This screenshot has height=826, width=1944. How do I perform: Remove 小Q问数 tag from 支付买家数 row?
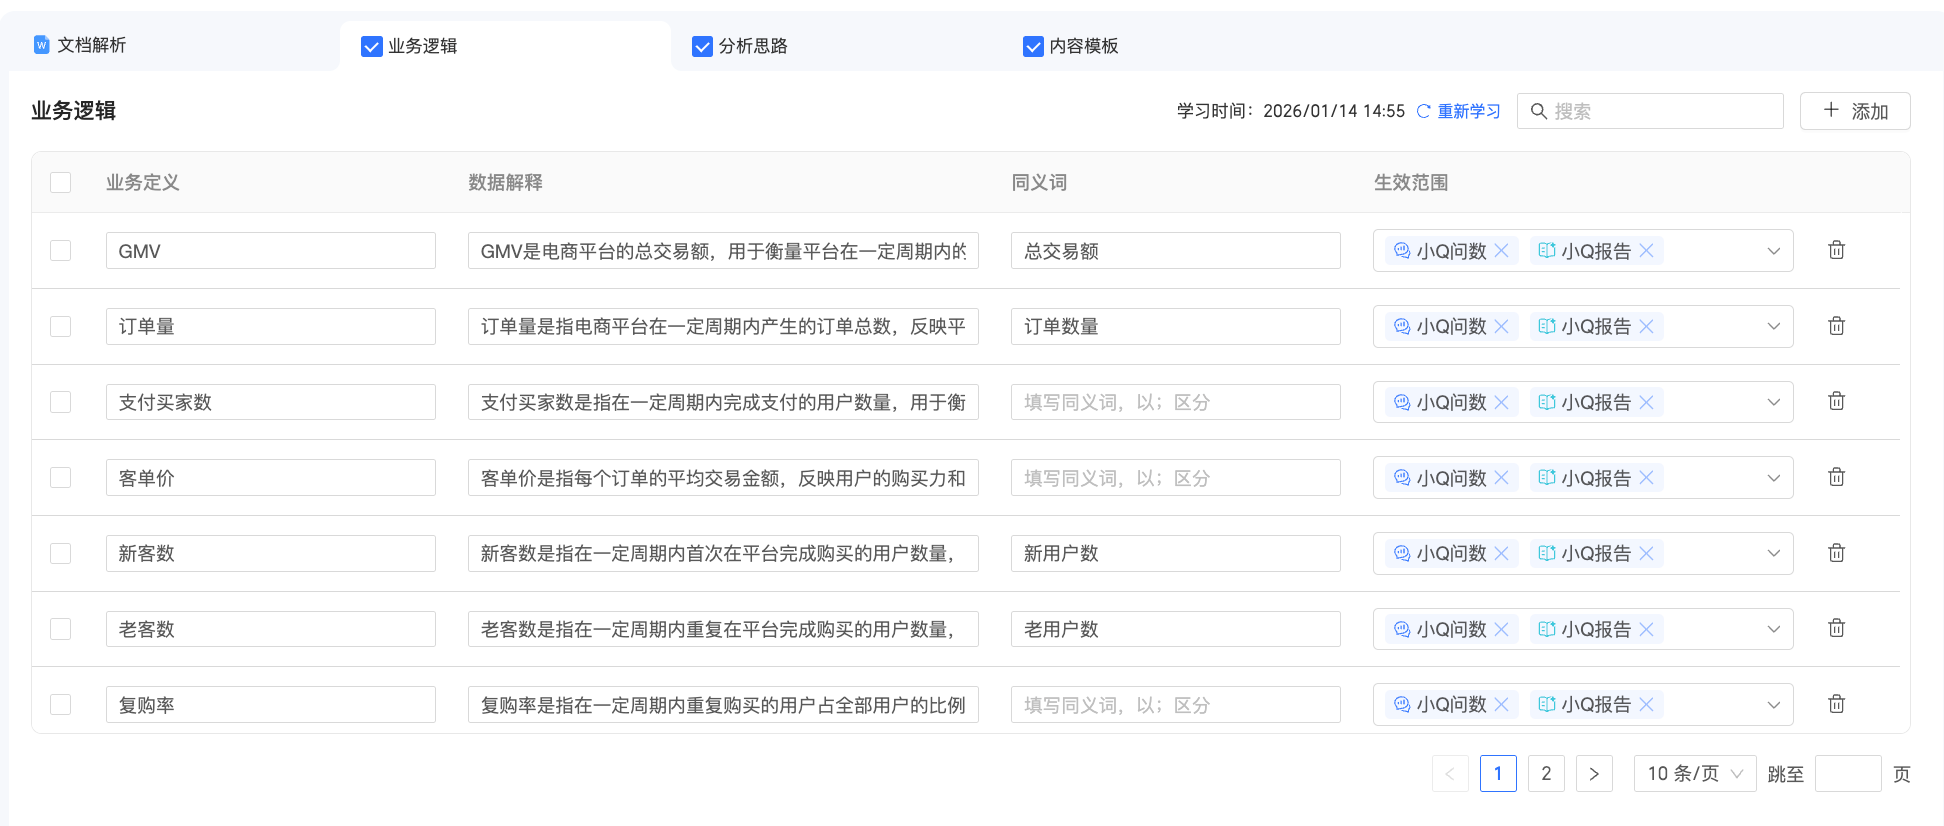click(1501, 402)
